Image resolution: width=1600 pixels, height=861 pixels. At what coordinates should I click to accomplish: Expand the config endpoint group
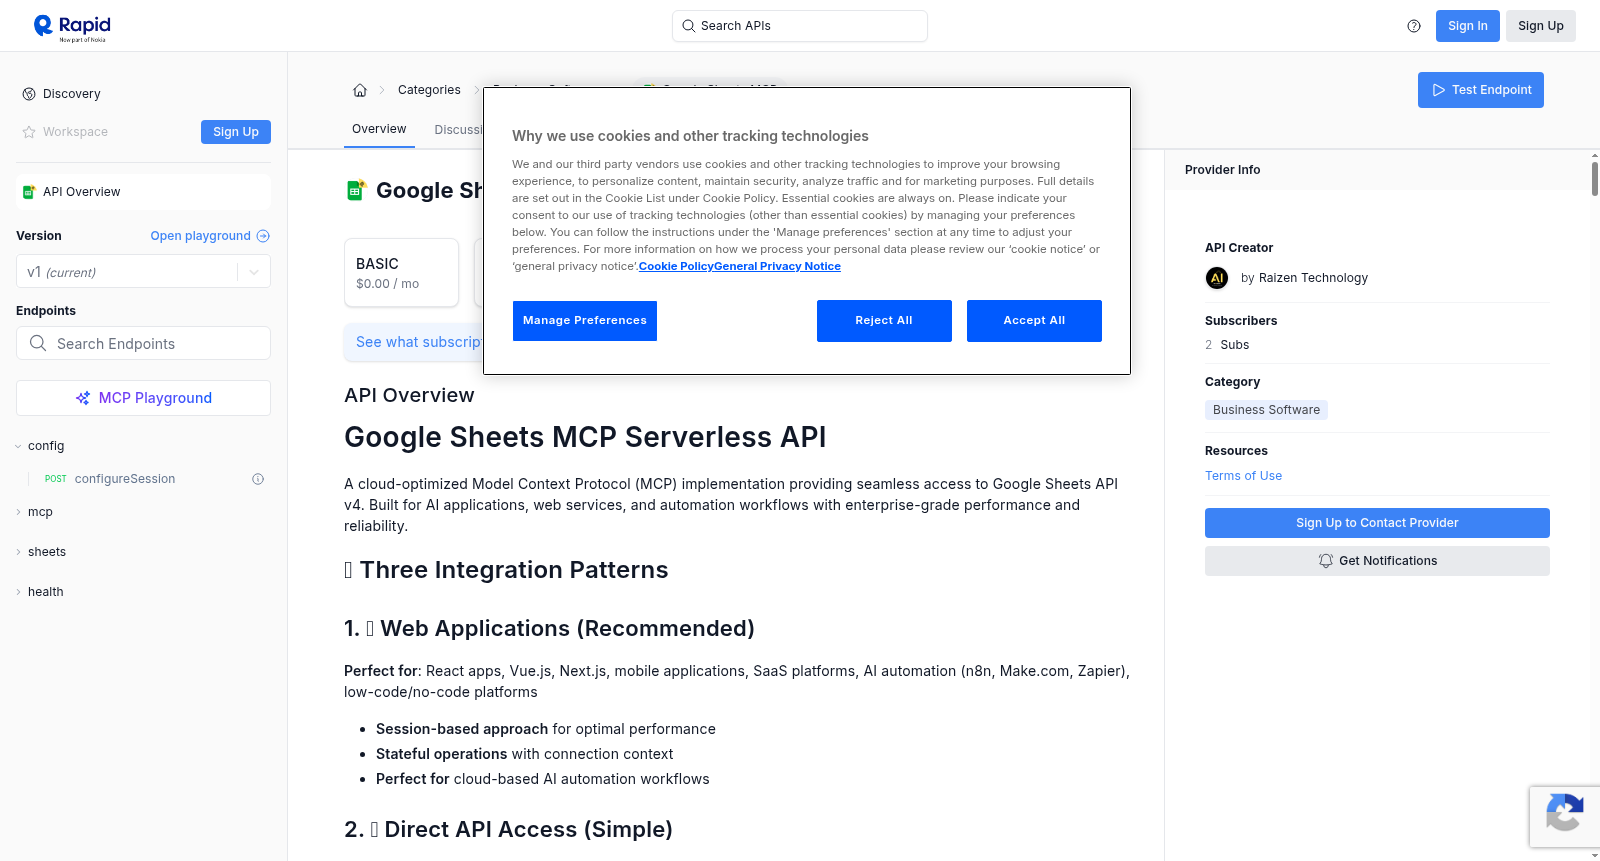click(40, 446)
